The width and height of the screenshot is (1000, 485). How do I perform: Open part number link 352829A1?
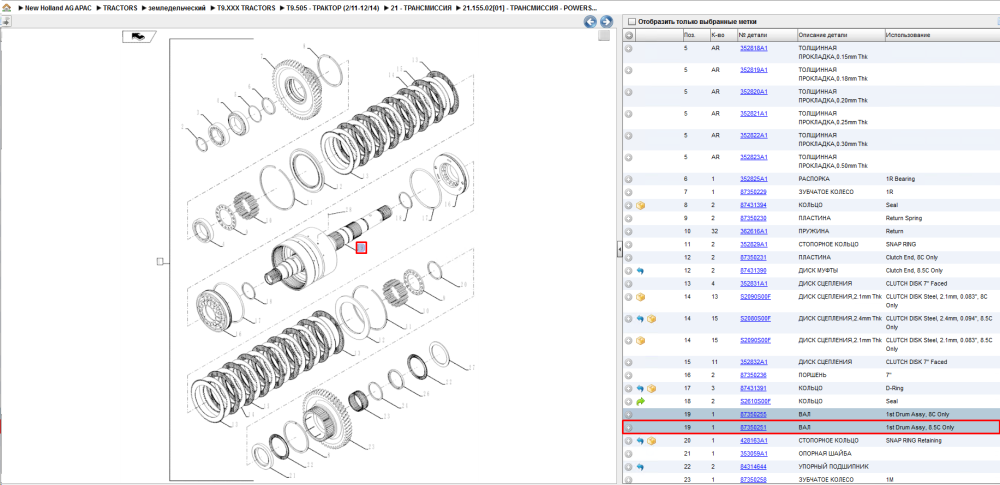pos(753,244)
